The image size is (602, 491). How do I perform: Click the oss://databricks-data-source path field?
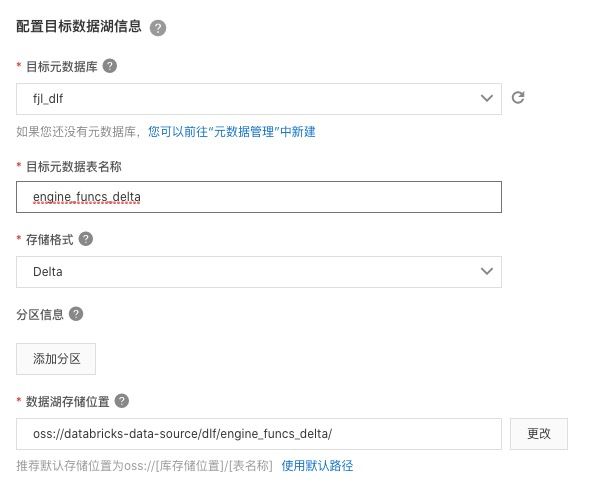259,434
